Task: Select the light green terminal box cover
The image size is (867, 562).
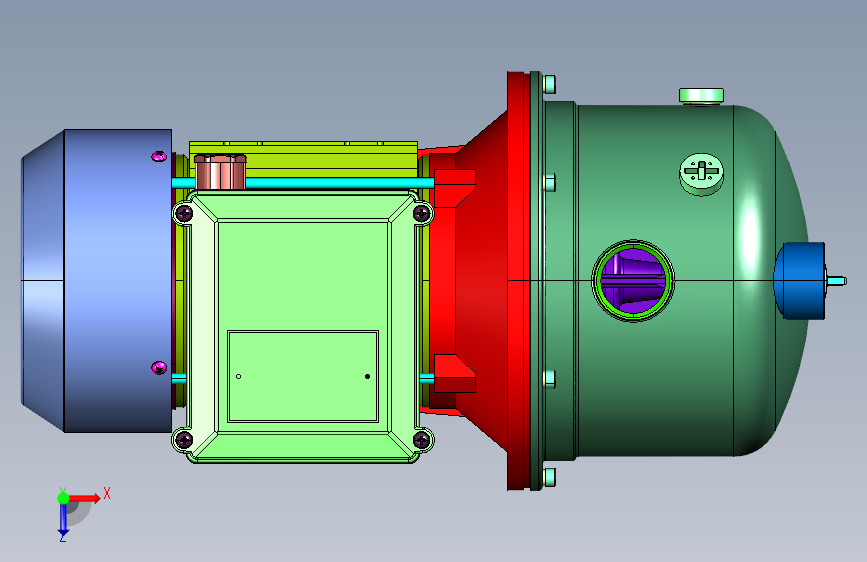Action: pos(302,326)
